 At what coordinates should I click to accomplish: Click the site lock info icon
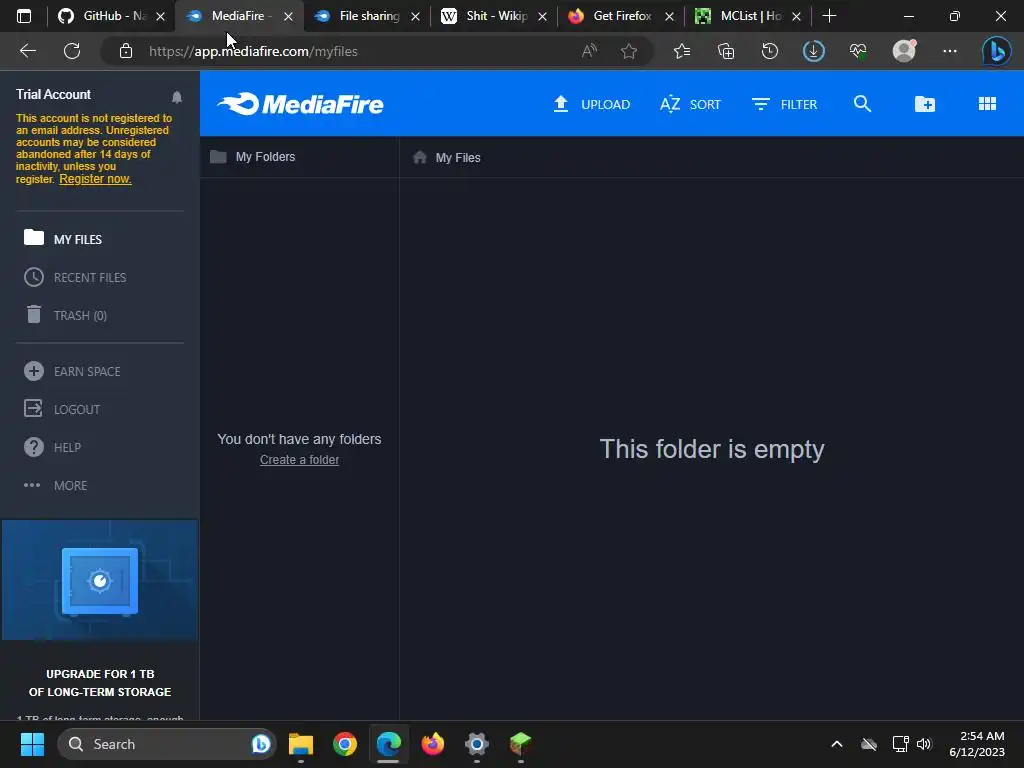pyautogui.click(x=126, y=51)
